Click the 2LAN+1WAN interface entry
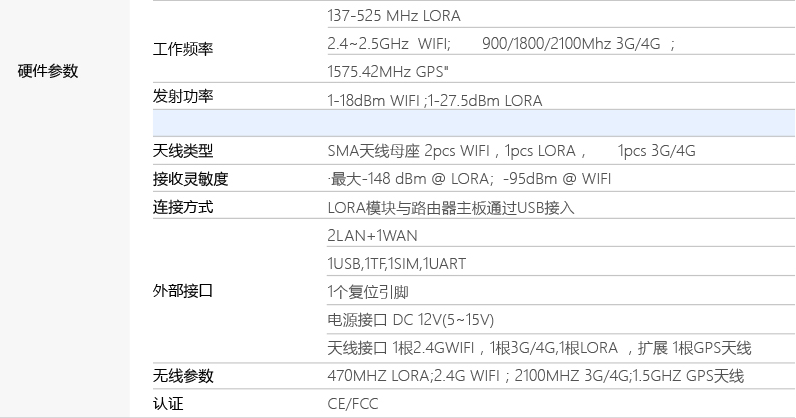The image size is (796, 418). click(x=372, y=235)
